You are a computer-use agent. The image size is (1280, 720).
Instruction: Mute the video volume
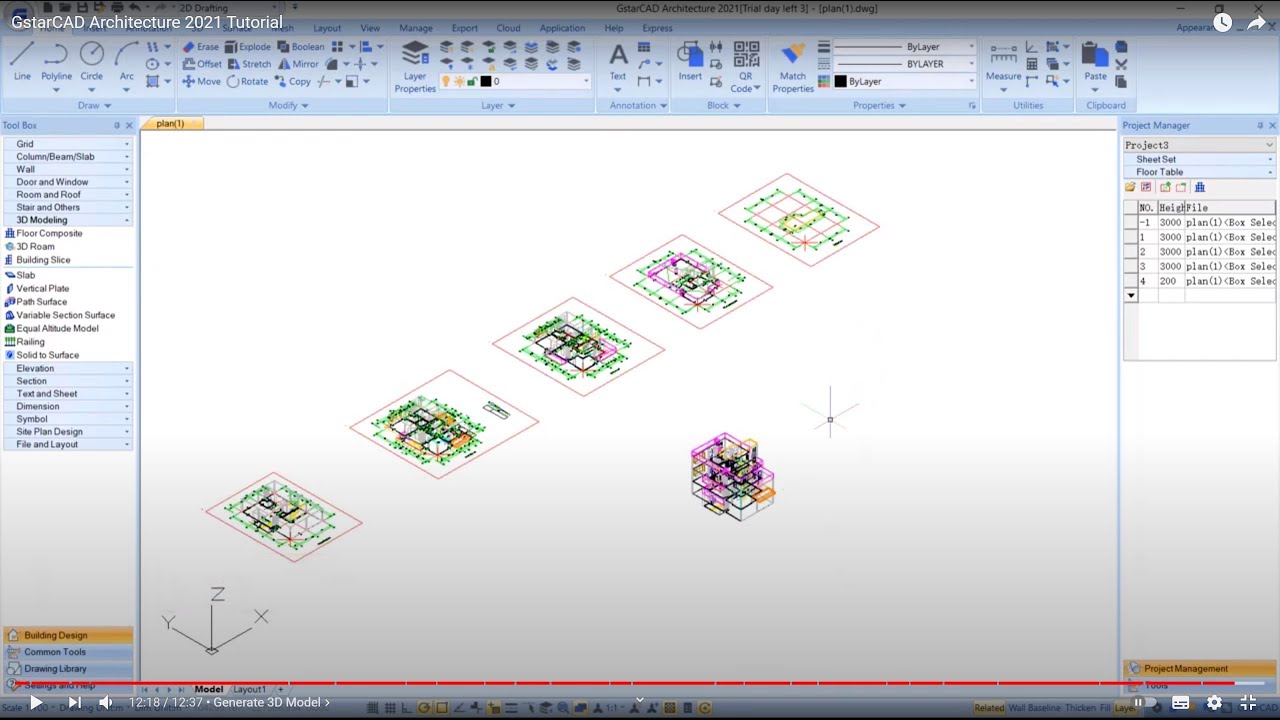[x=105, y=702]
